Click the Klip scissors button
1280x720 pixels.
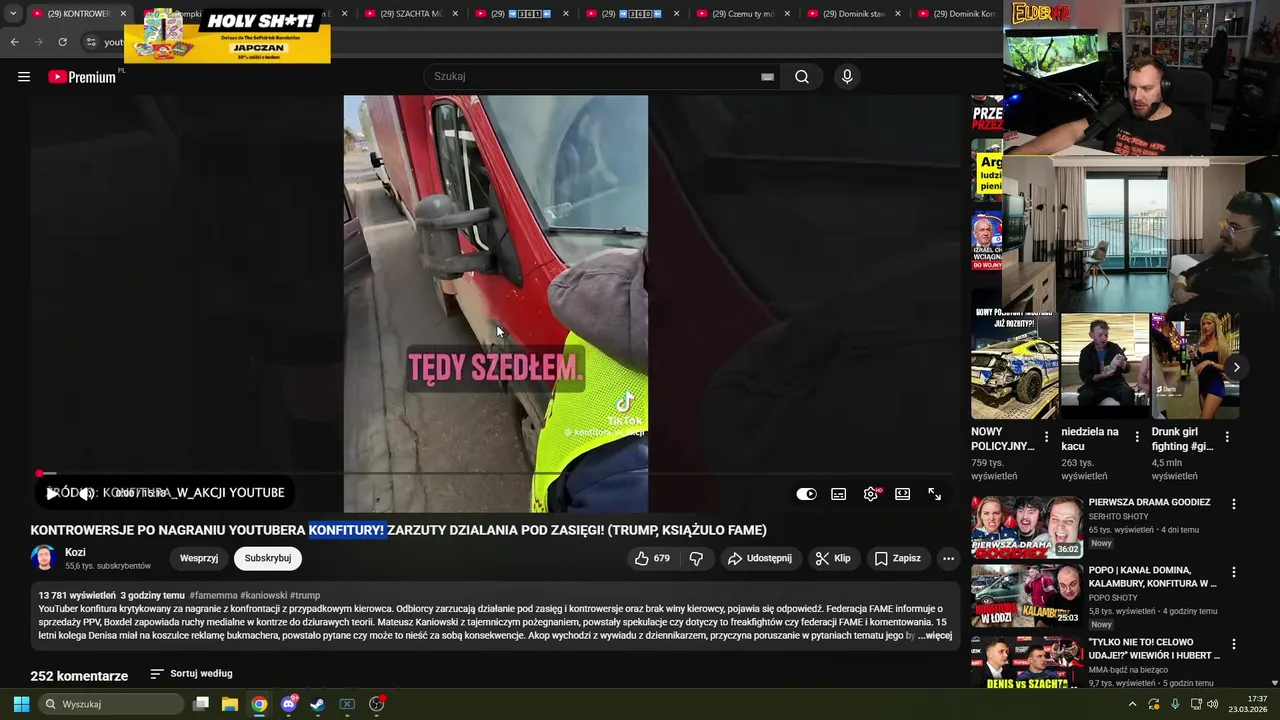point(833,558)
